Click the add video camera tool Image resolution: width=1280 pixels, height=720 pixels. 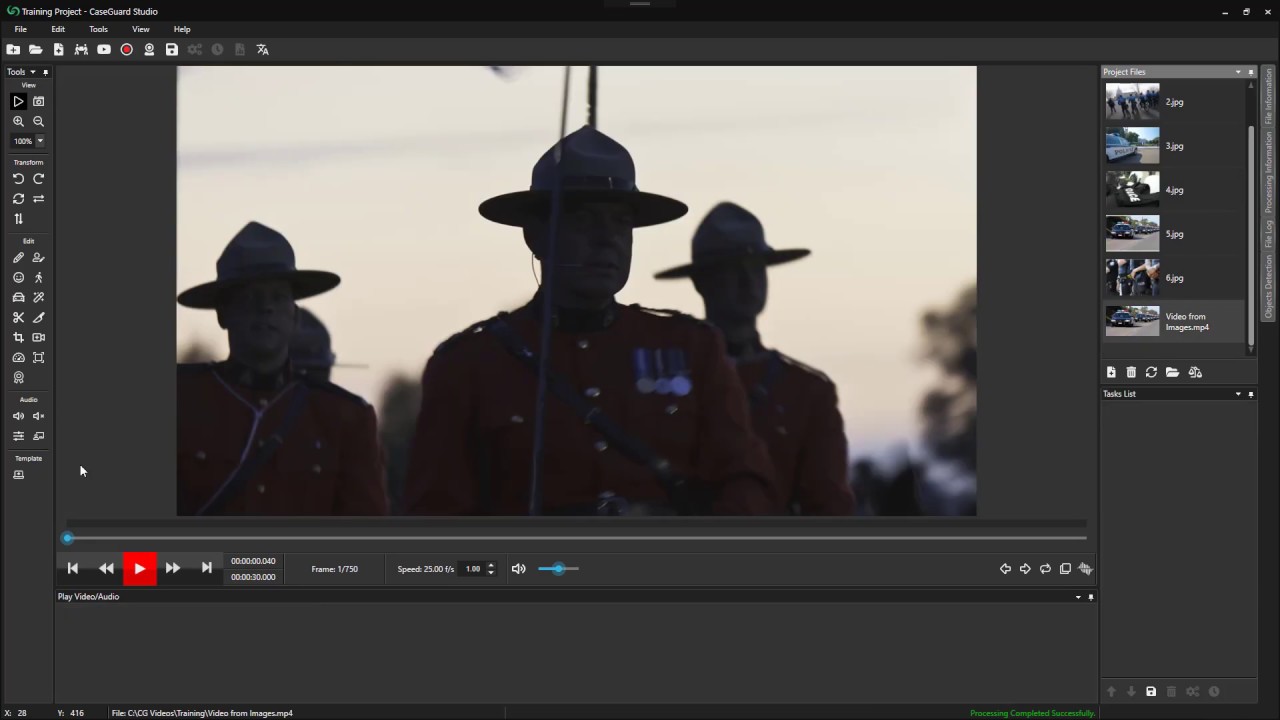pyautogui.click(x=39, y=338)
